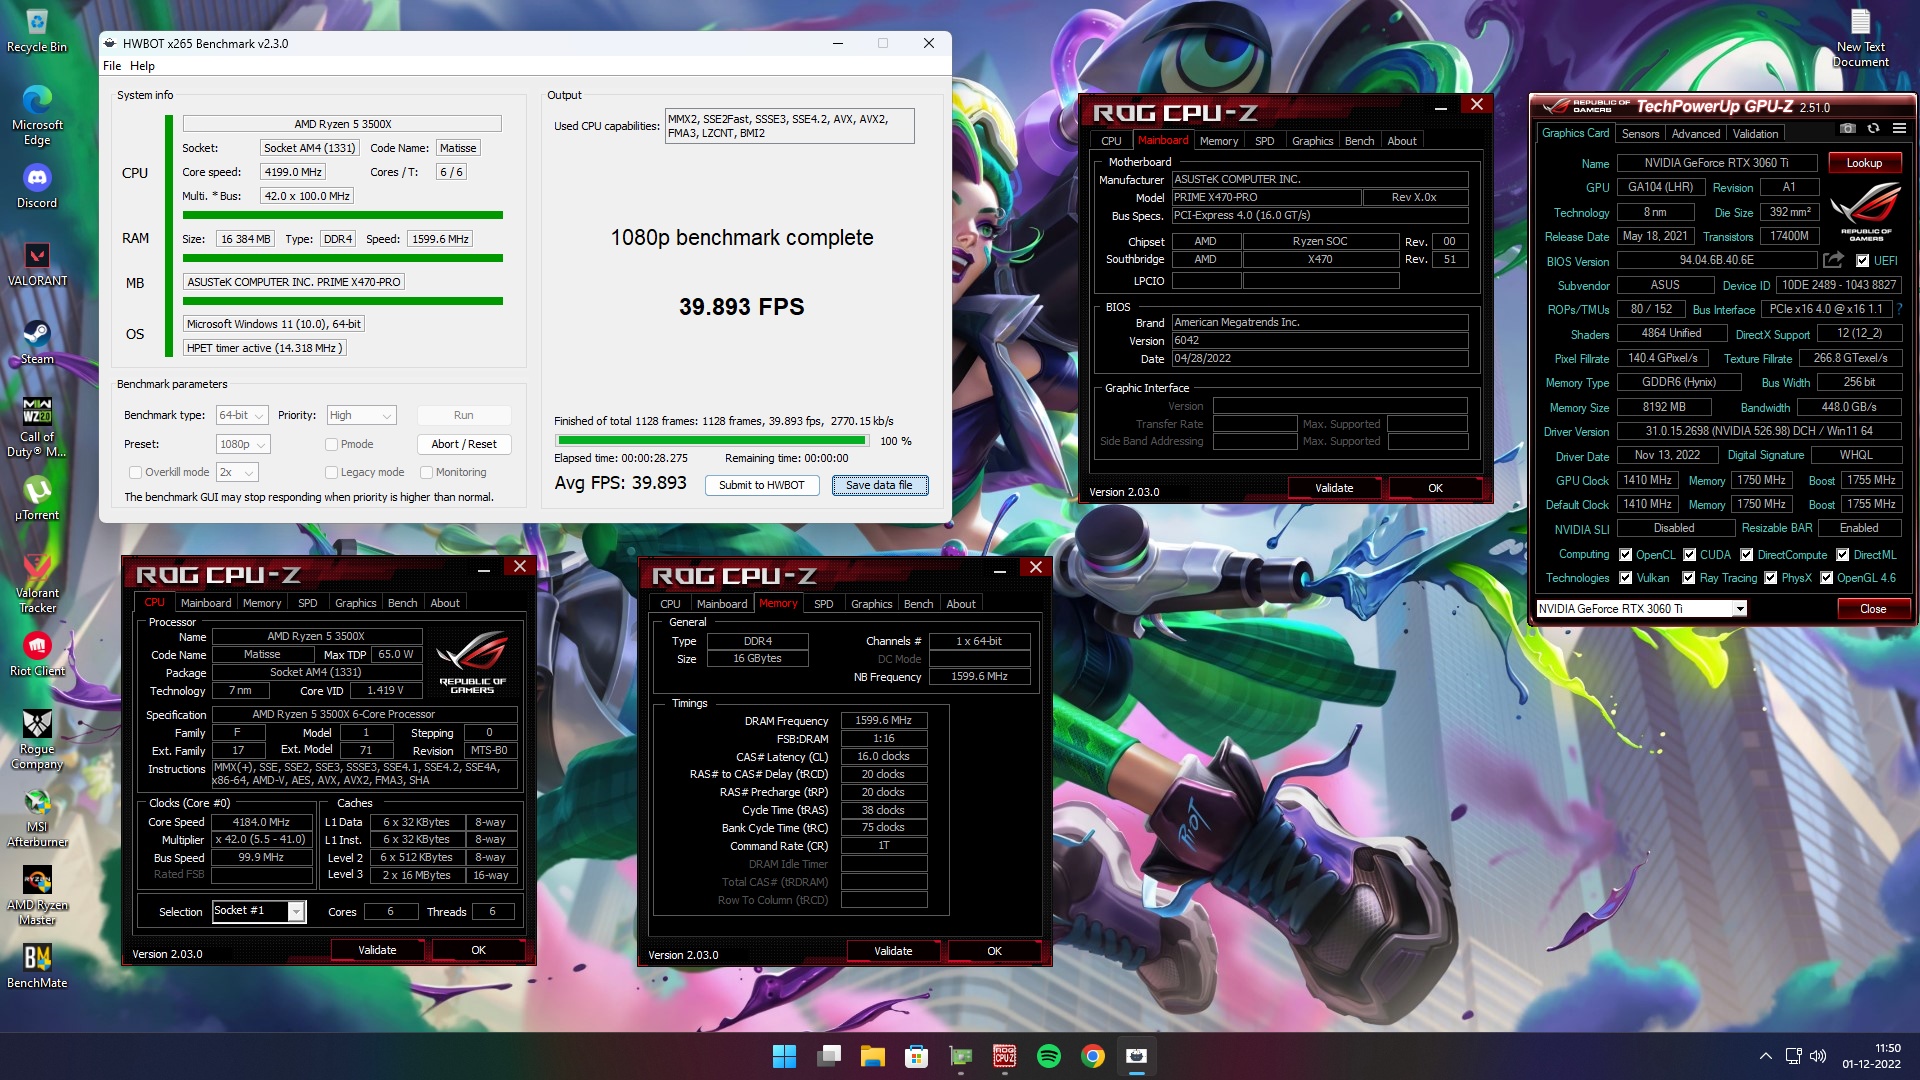Enable Overkill mode checkbox
Image resolution: width=1920 pixels, height=1080 pixels.
[x=135, y=472]
